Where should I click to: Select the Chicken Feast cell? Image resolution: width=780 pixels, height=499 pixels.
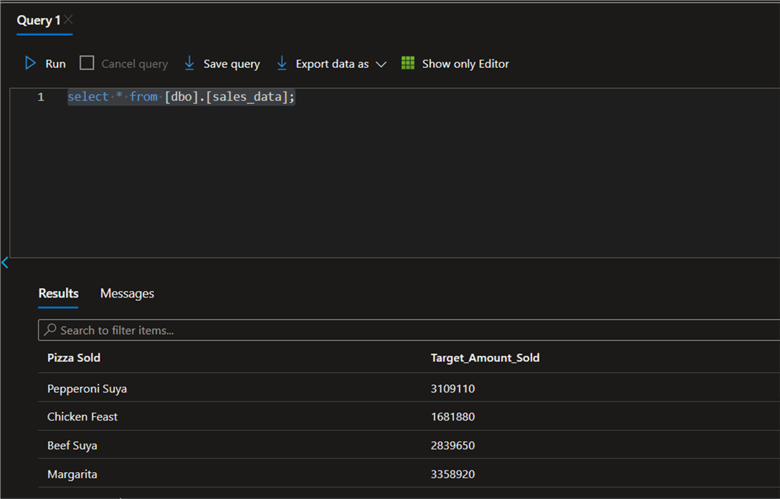[82, 417]
